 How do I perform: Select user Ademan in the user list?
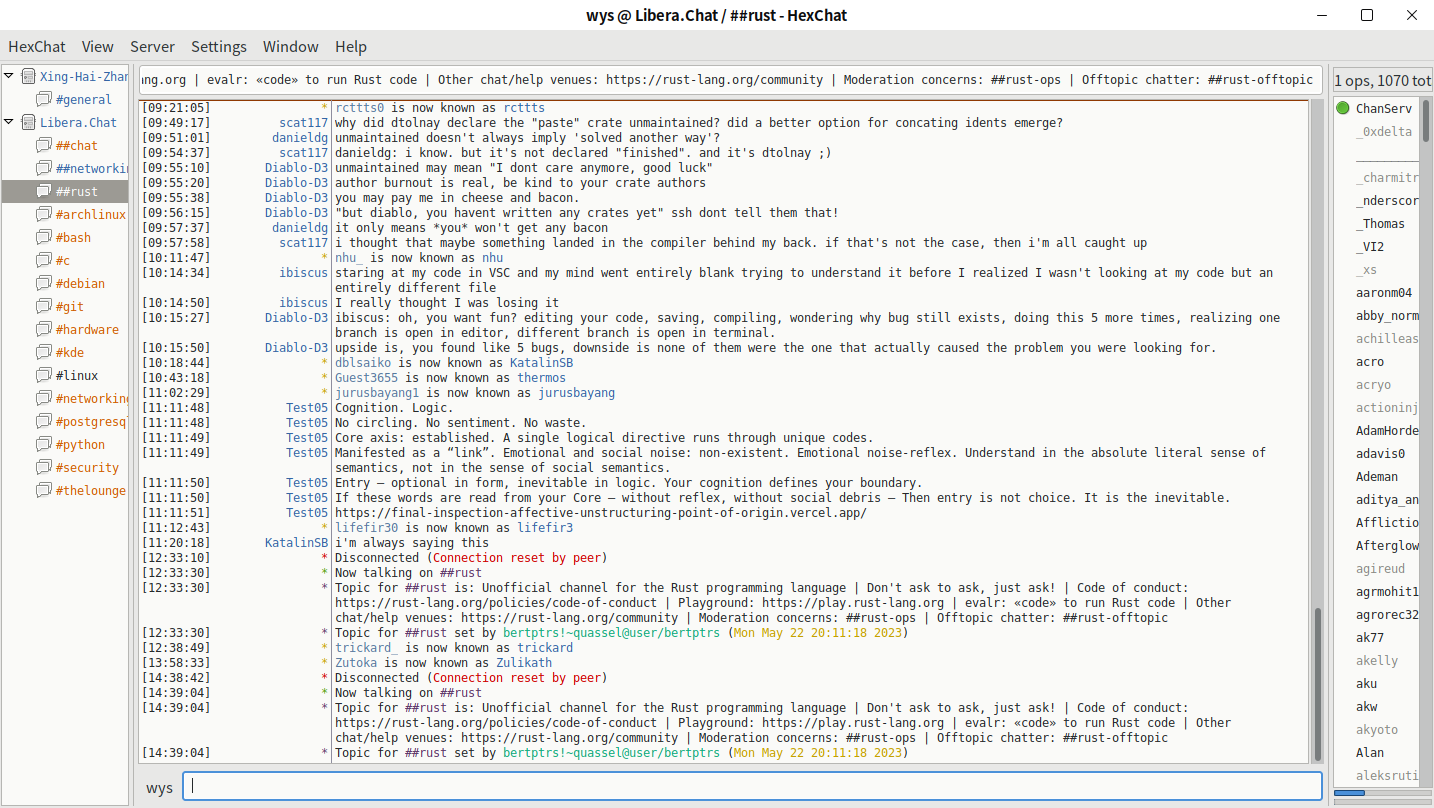[x=1377, y=476]
